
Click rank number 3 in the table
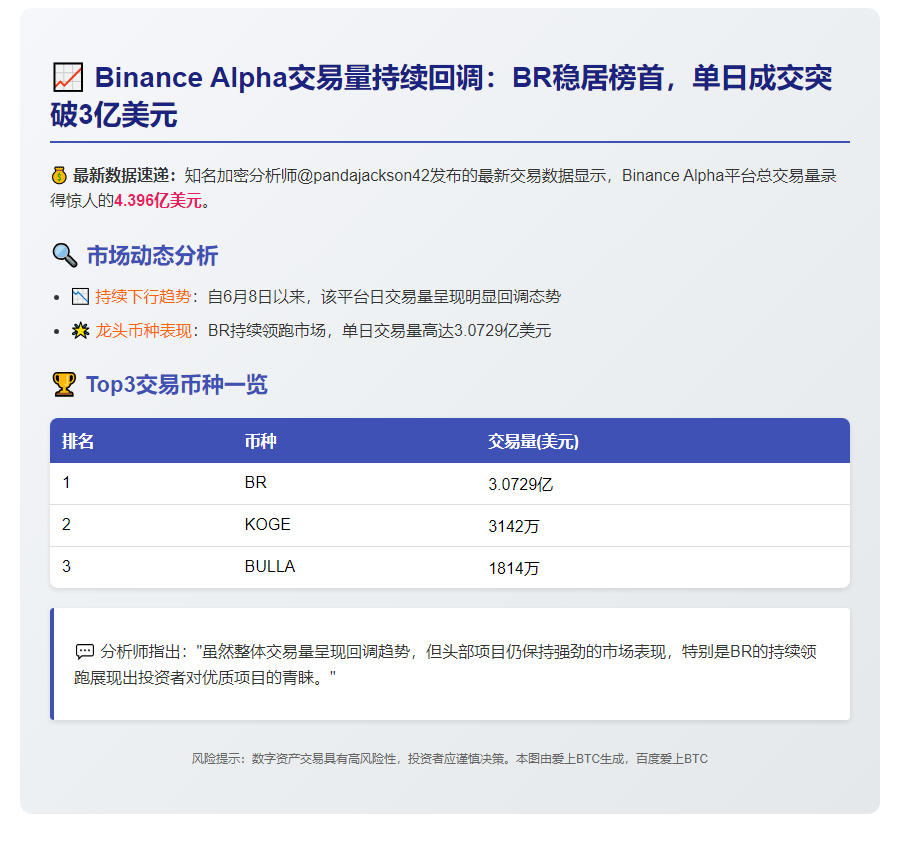(x=67, y=566)
